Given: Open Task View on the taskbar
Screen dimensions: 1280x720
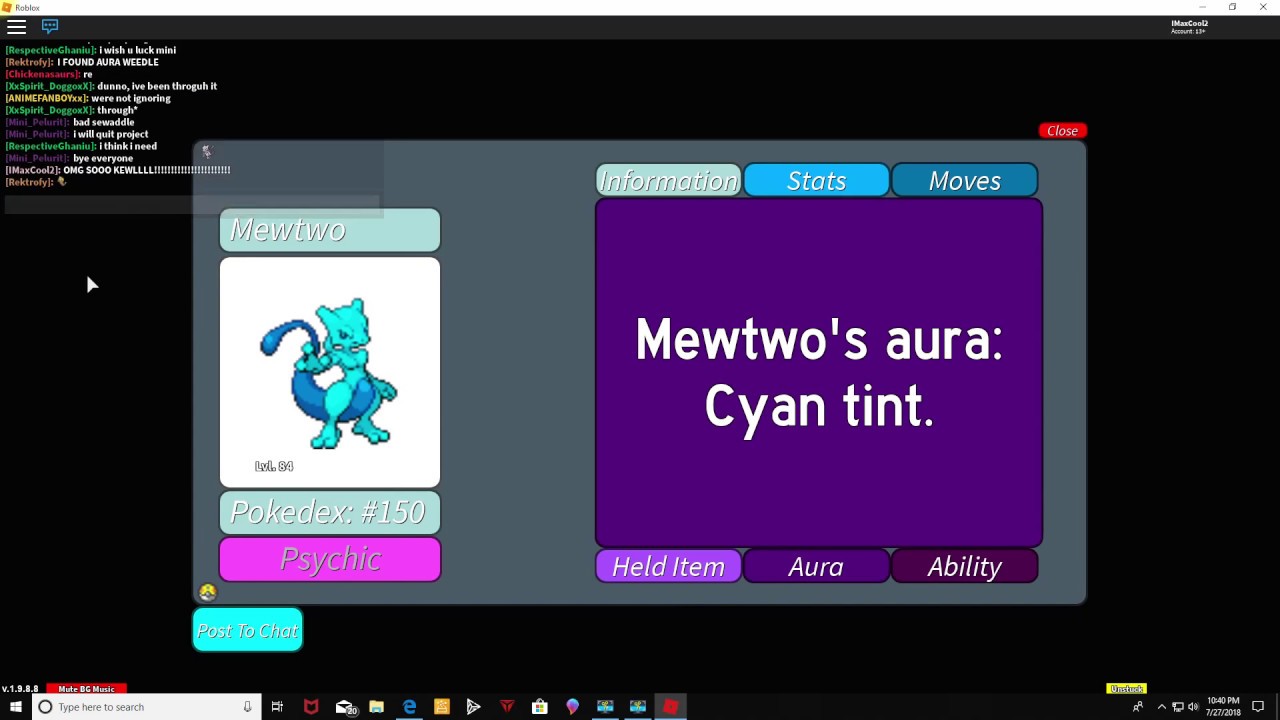Looking at the screenshot, I should (277, 707).
